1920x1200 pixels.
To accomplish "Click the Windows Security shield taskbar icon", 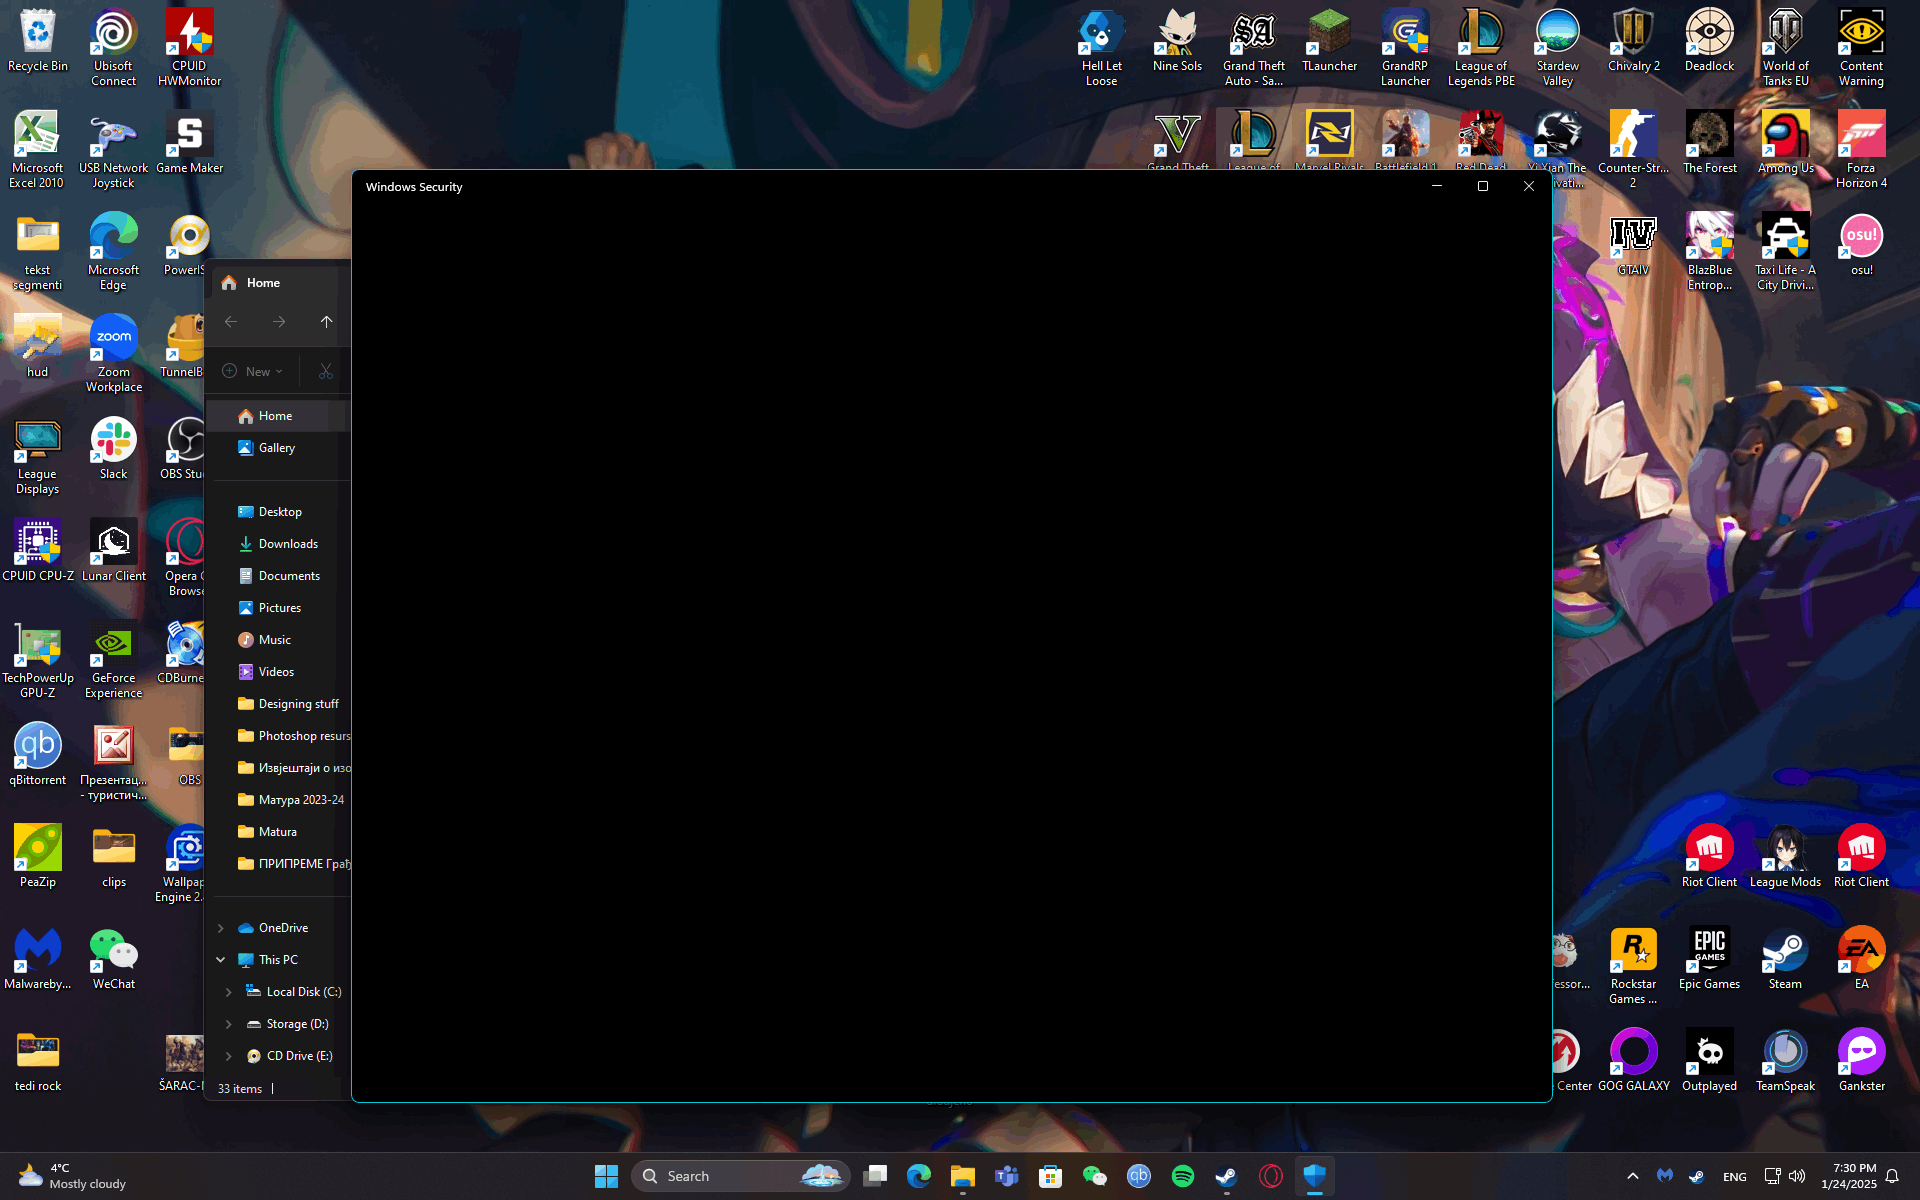I will tap(1314, 1176).
